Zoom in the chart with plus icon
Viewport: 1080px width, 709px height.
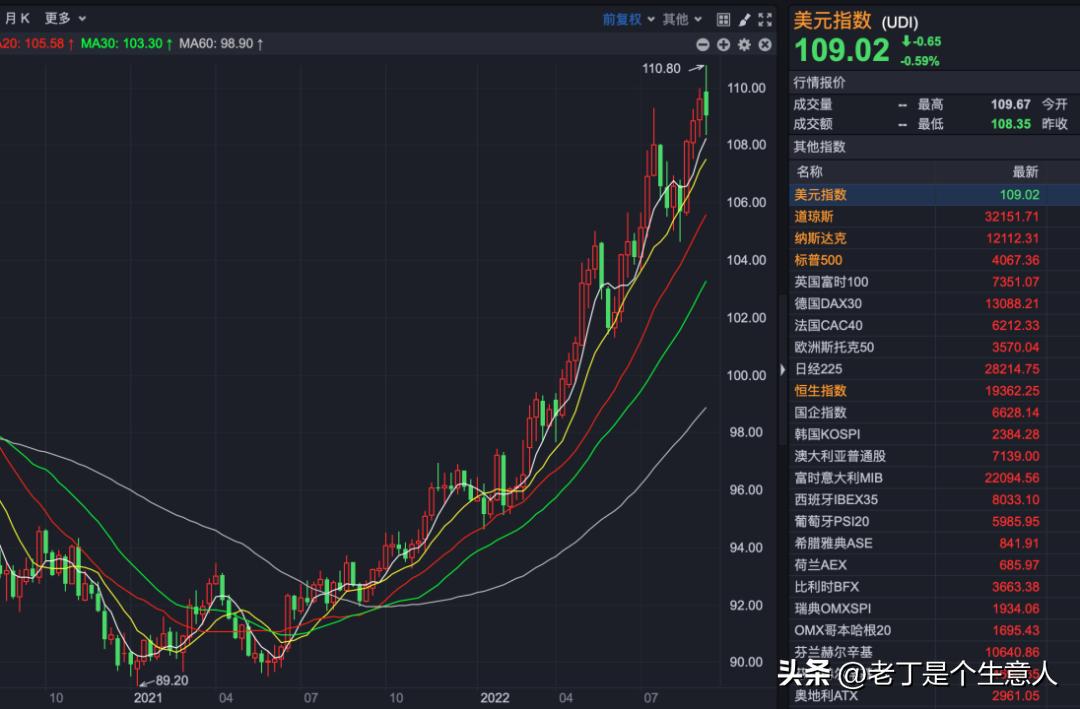[723, 45]
